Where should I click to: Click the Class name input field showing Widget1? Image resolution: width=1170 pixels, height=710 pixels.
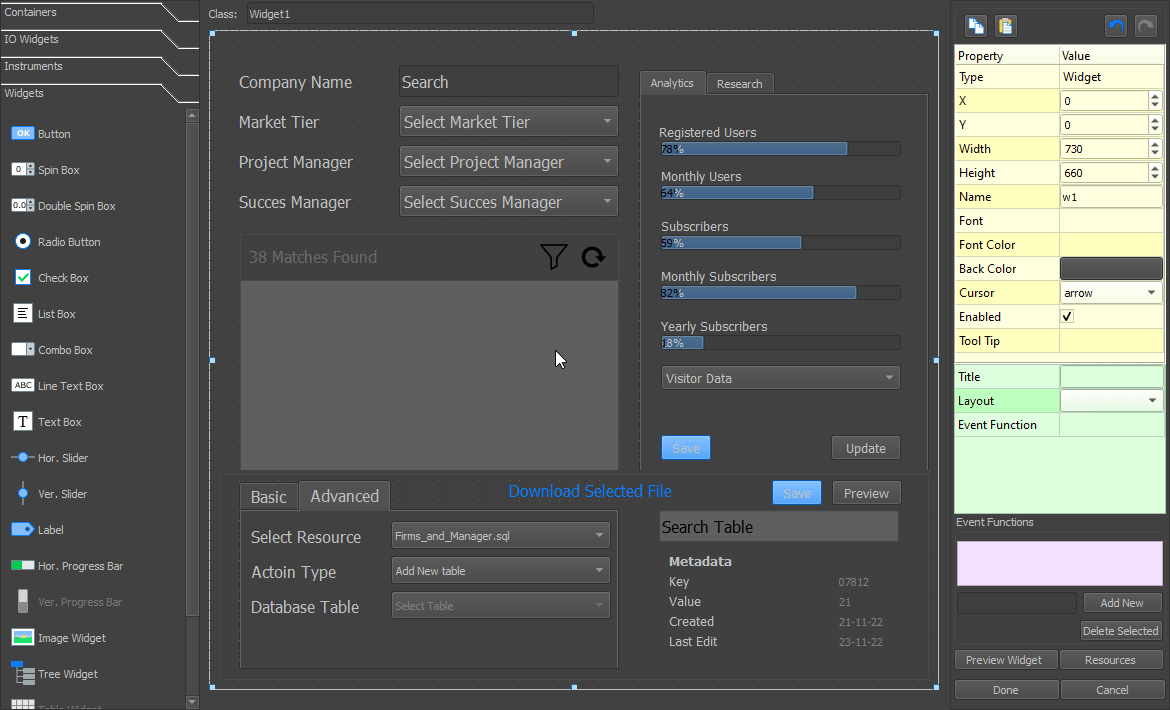click(418, 14)
